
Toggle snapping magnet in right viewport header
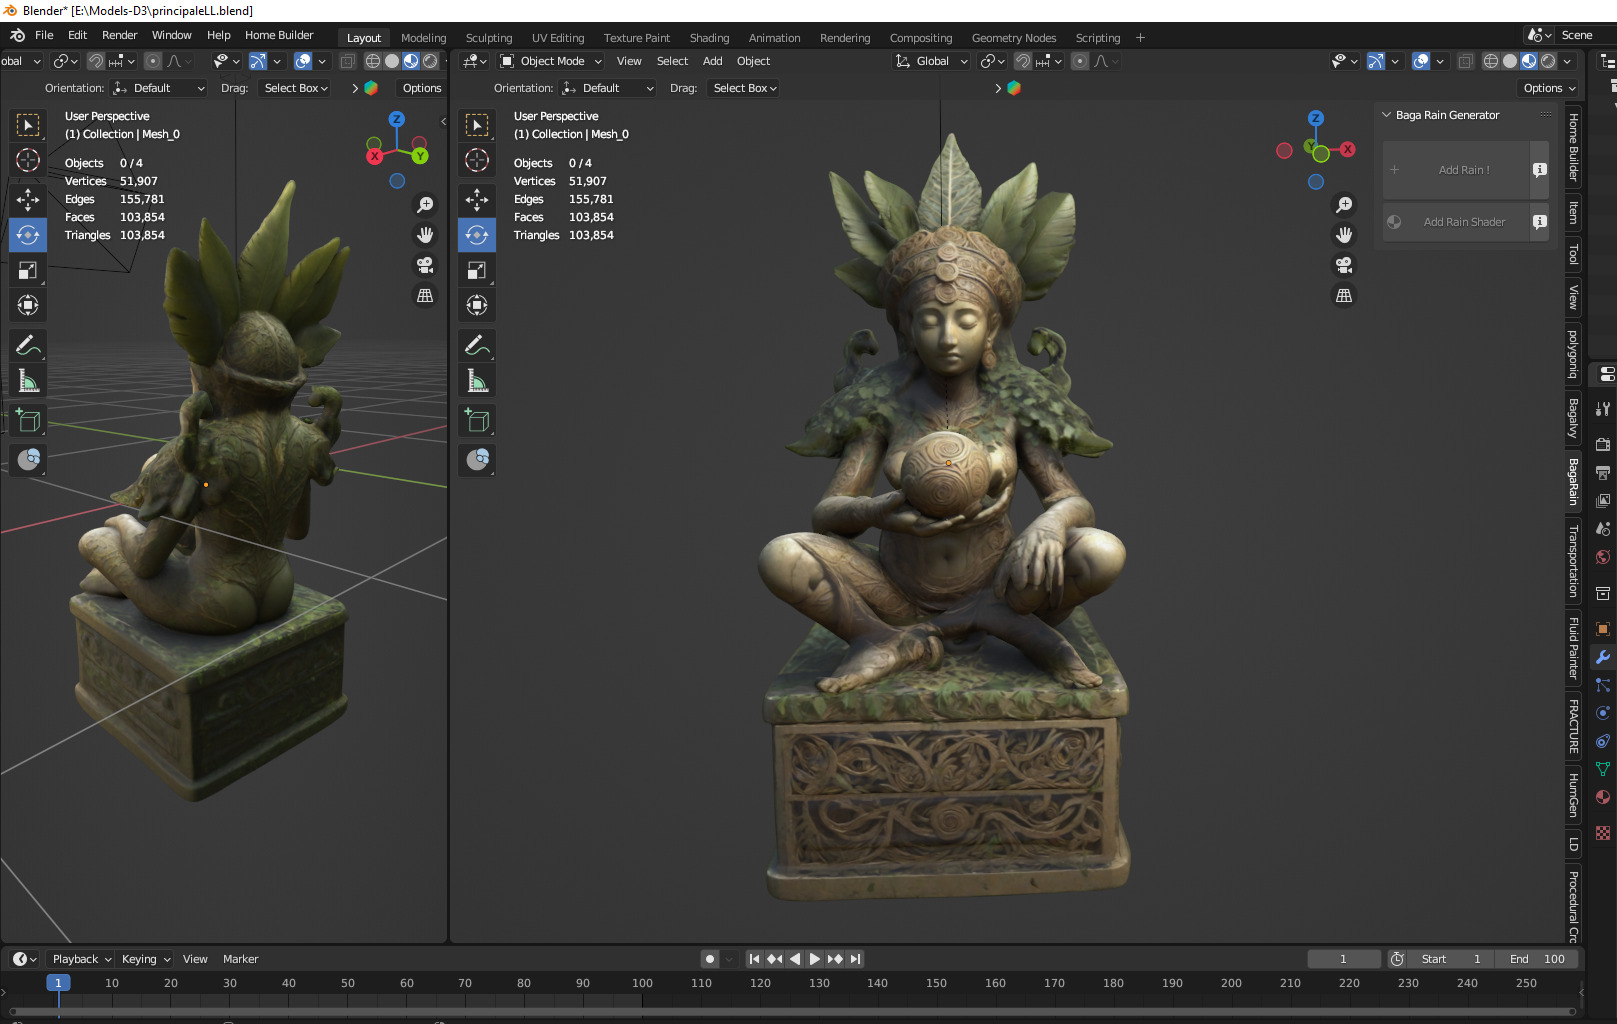(x=1023, y=61)
